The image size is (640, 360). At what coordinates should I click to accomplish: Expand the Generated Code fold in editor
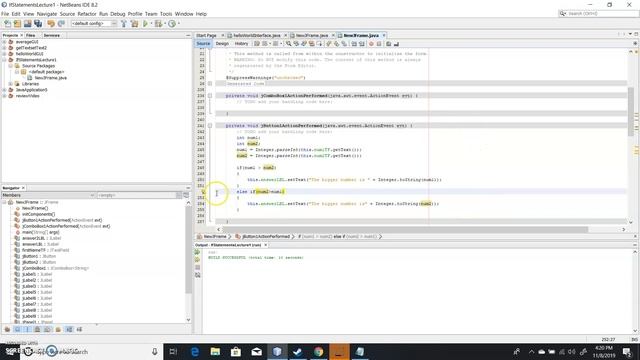click(x=210, y=83)
